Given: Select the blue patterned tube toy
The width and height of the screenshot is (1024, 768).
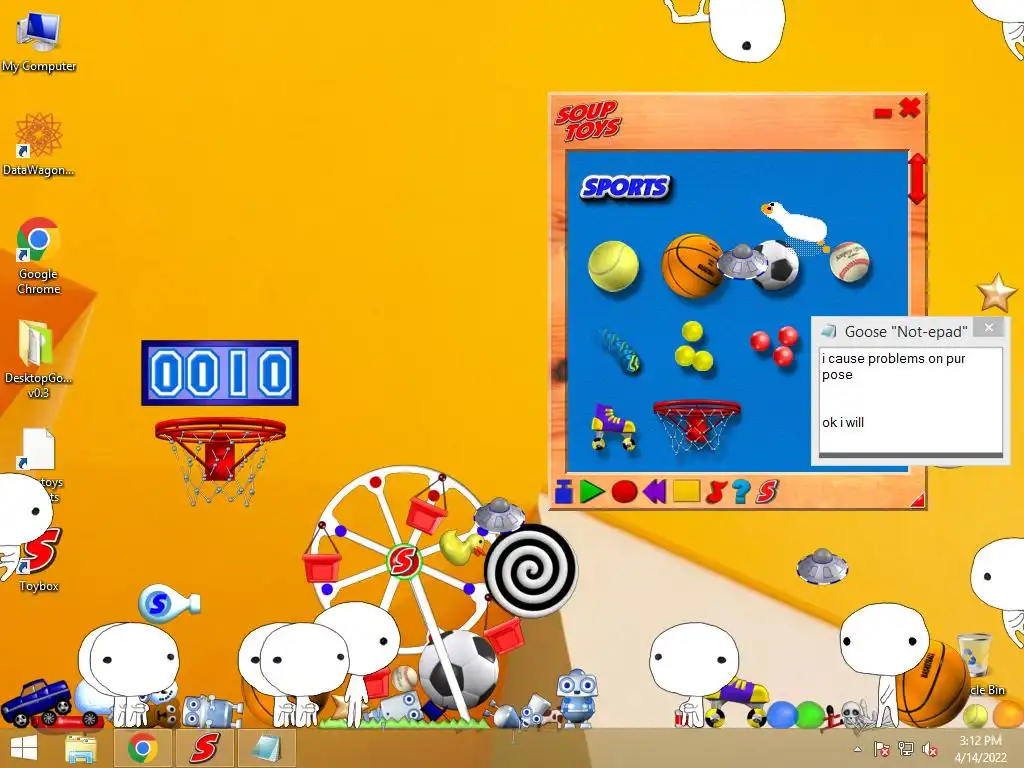Looking at the screenshot, I should (x=619, y=351).
